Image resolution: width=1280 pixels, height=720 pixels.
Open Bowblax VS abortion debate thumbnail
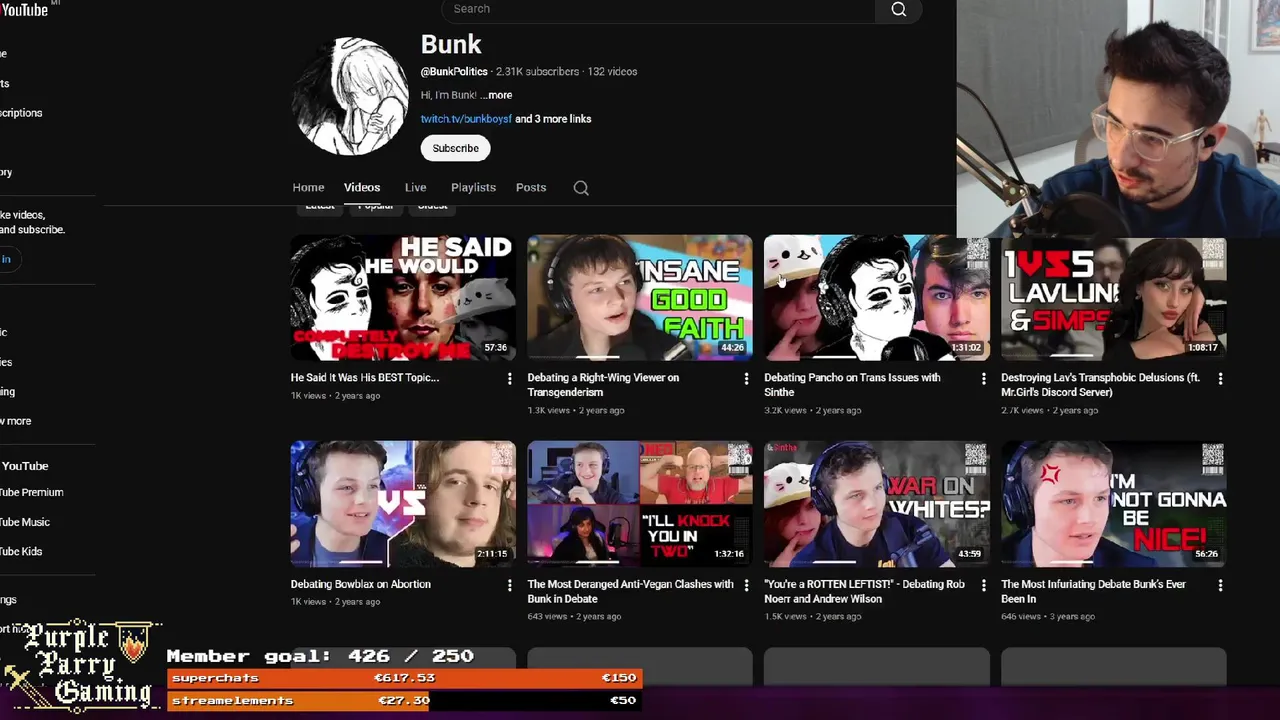tap(403, 504)
